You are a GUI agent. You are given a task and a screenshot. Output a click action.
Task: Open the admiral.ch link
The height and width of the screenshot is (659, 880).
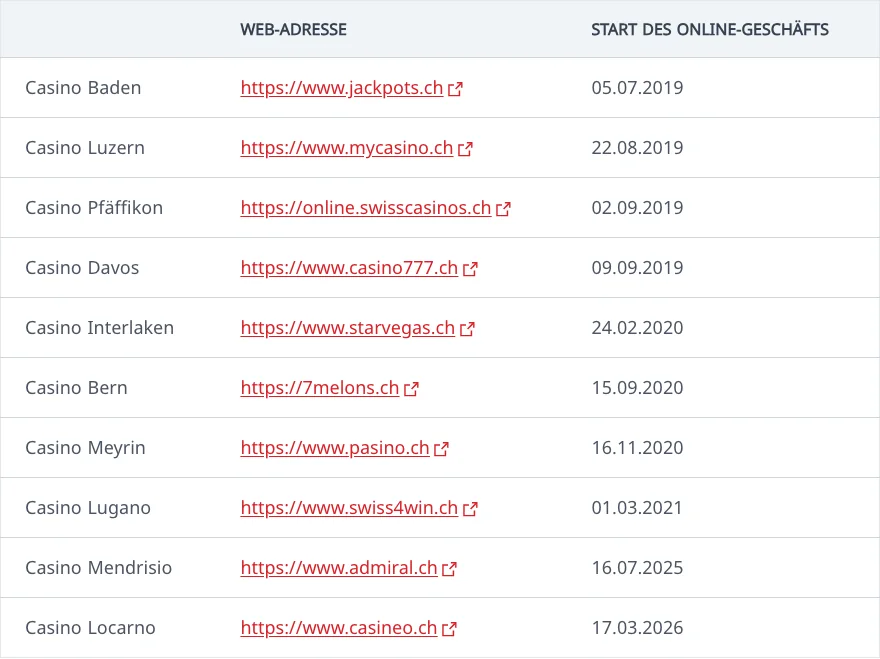pyautogui.click(x=339, y=569)
